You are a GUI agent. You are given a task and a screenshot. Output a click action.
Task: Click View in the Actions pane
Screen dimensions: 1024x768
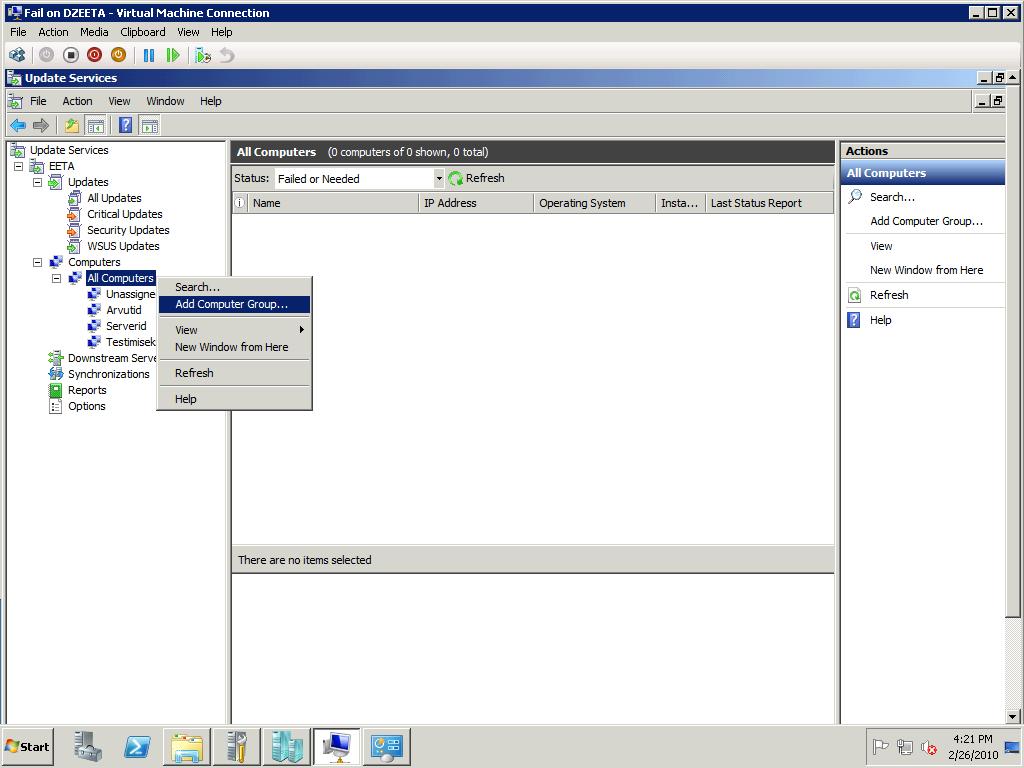[x=881, y=246]
